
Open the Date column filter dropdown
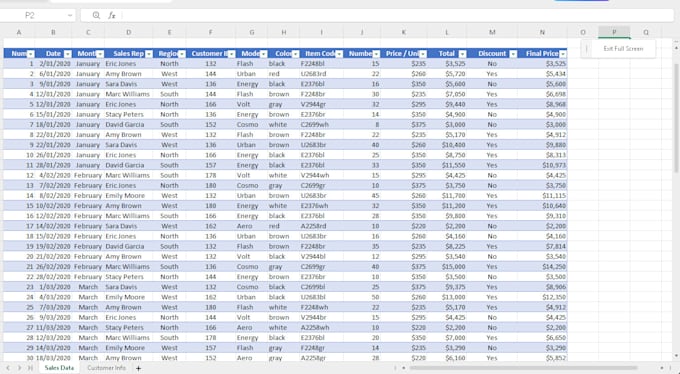point(67,54)
